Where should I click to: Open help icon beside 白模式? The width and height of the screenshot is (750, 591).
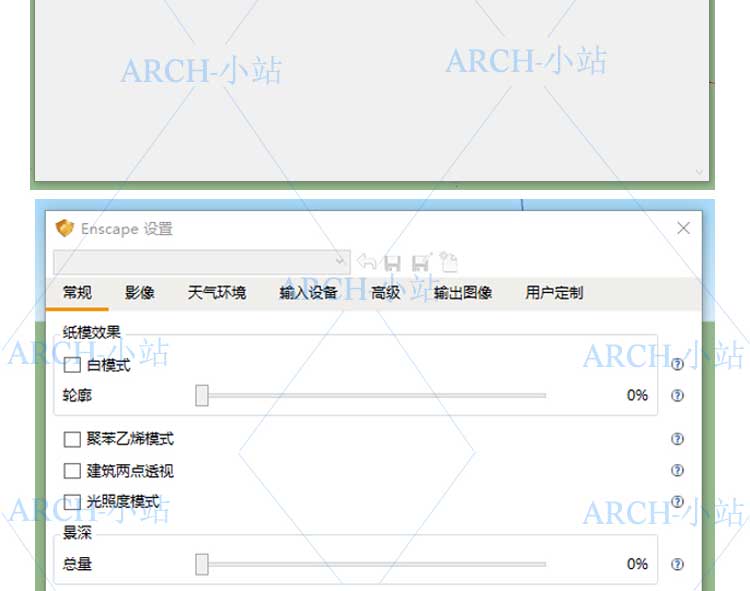[x=677, y=365]
